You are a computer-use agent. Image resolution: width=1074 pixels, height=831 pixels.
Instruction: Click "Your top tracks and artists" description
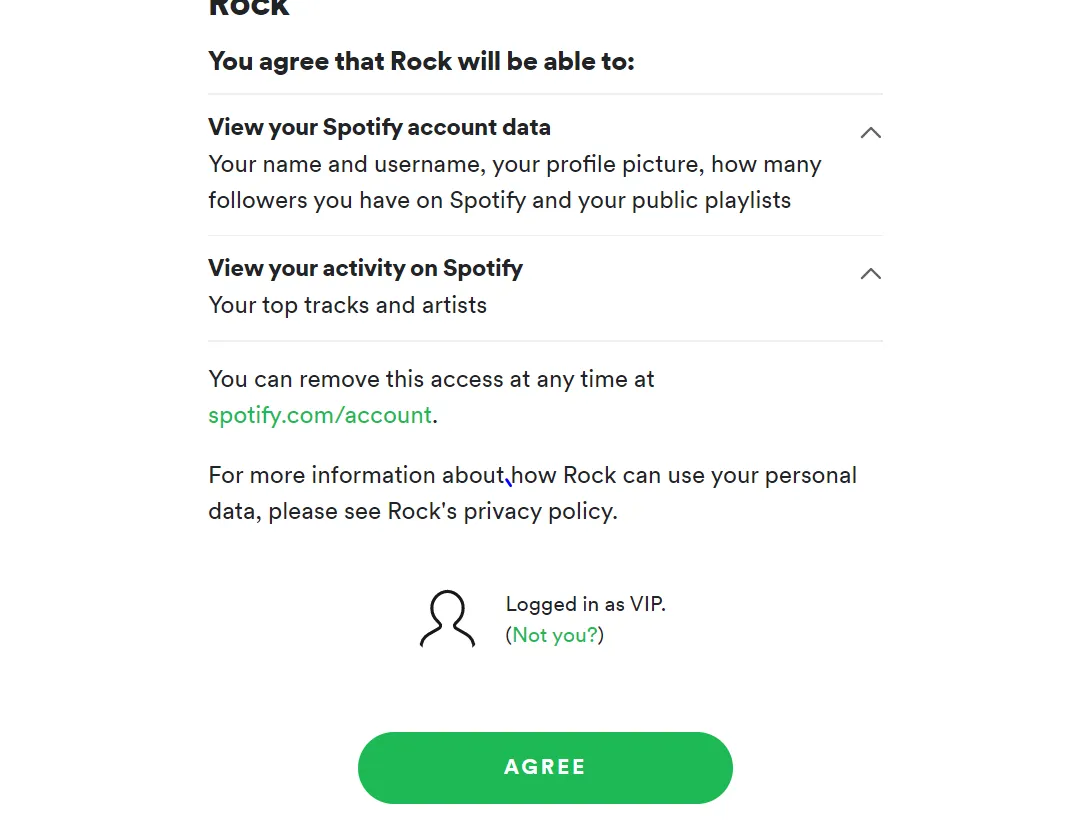point(347,305)
